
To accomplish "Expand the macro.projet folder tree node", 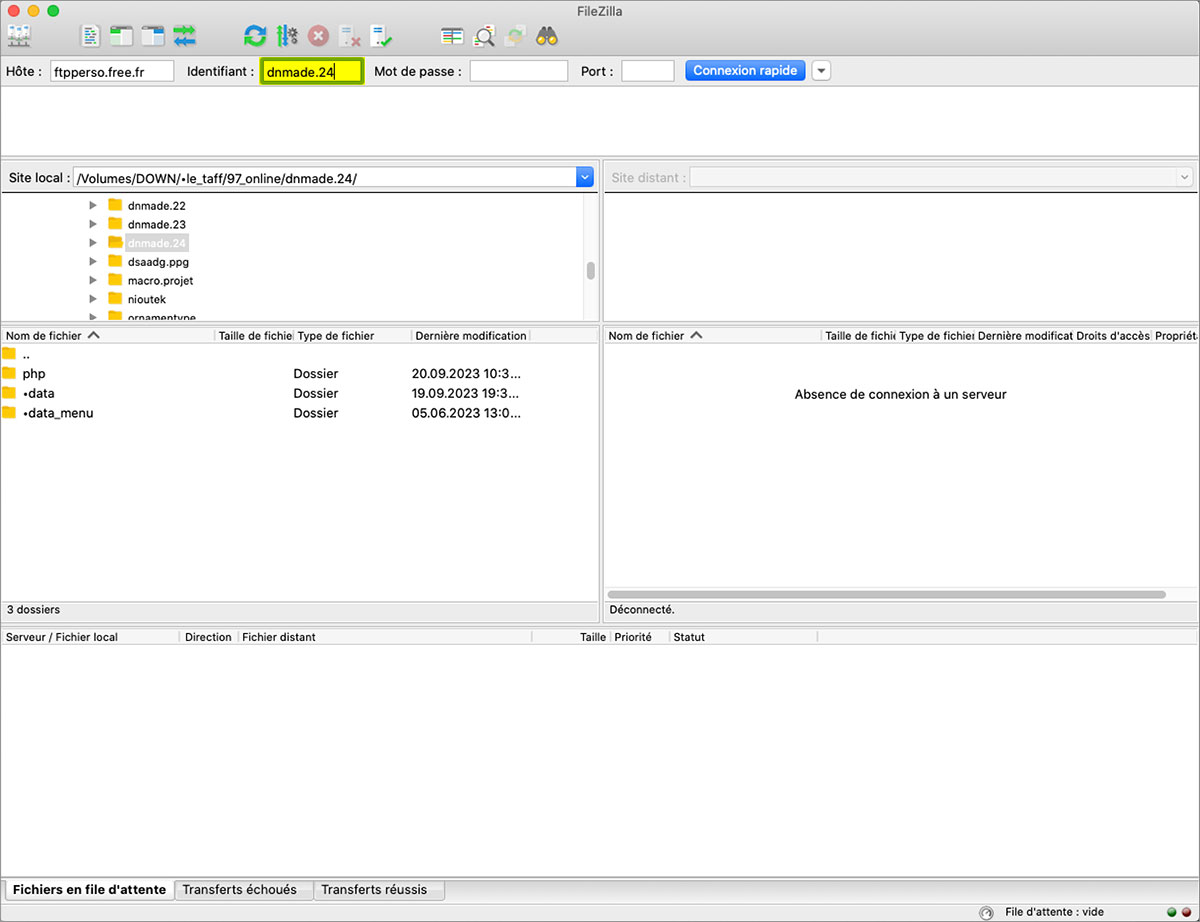I will coord(93,280).
